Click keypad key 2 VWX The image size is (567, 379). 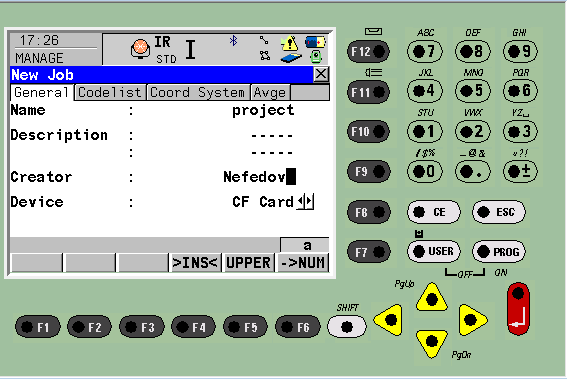coord(472,131)
